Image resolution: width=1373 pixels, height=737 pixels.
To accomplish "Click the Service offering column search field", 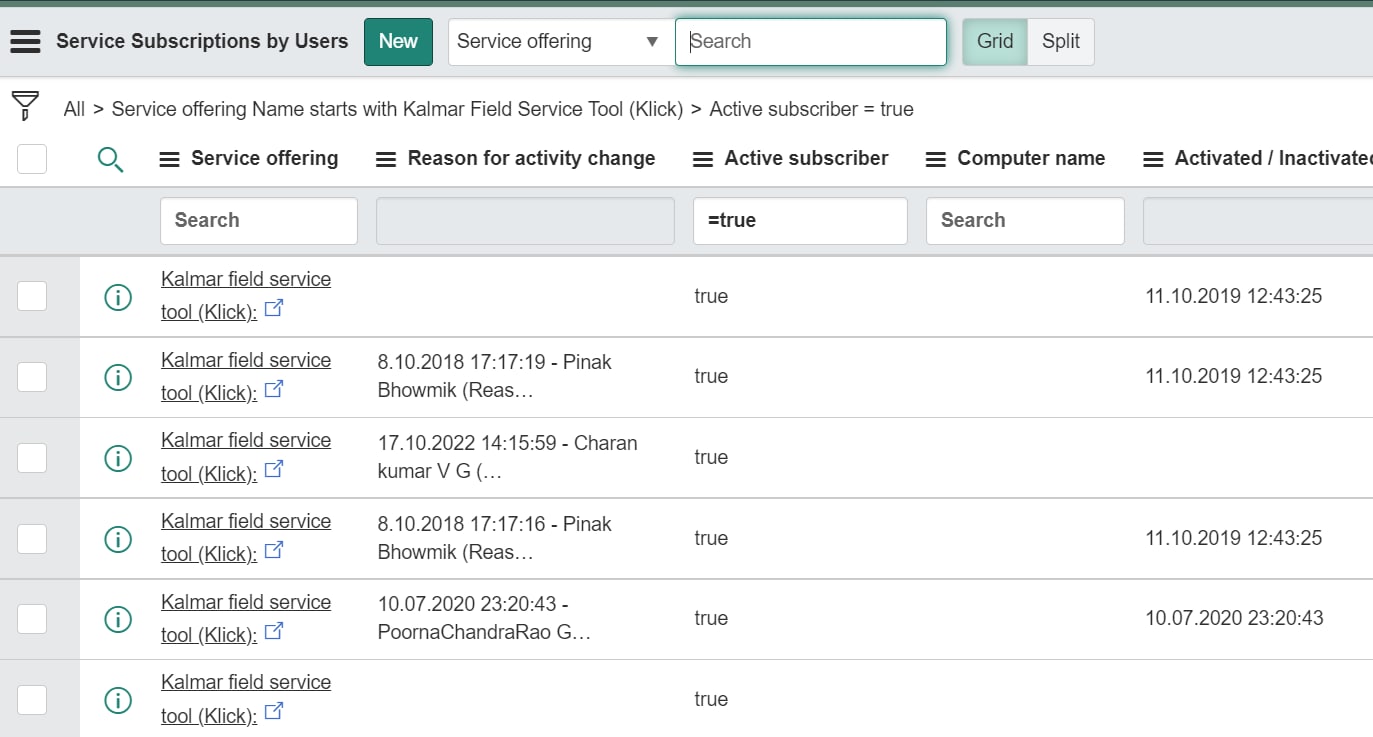I will coord(259,221).
